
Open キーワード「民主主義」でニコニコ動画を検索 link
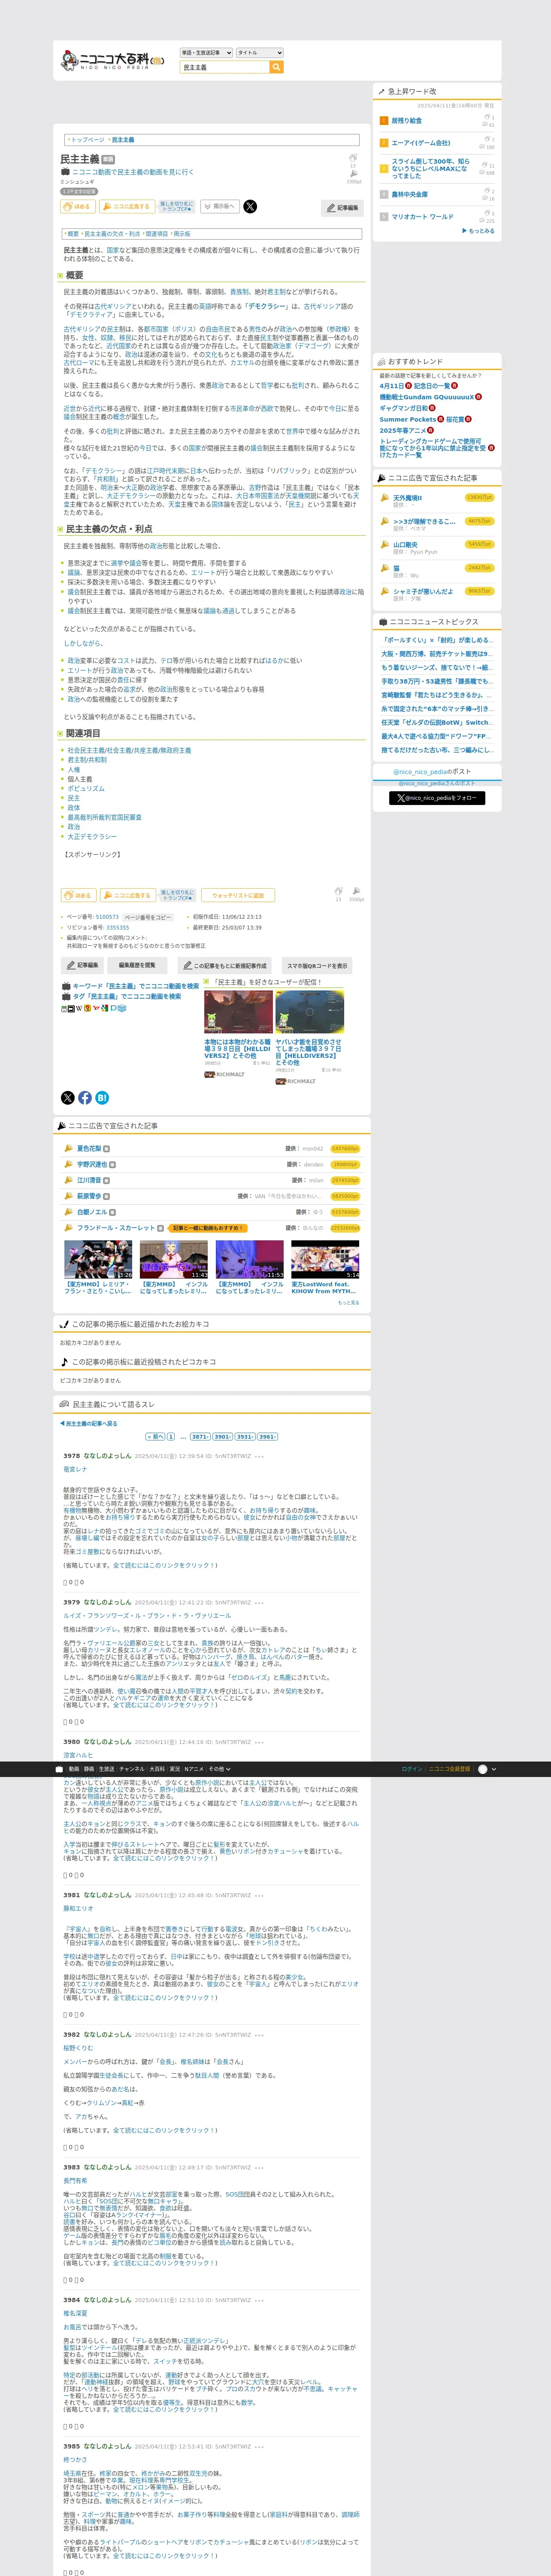point(135,986)
